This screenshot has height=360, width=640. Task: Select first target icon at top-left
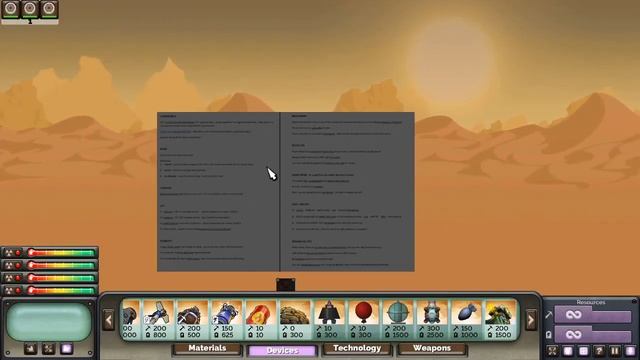11,9
